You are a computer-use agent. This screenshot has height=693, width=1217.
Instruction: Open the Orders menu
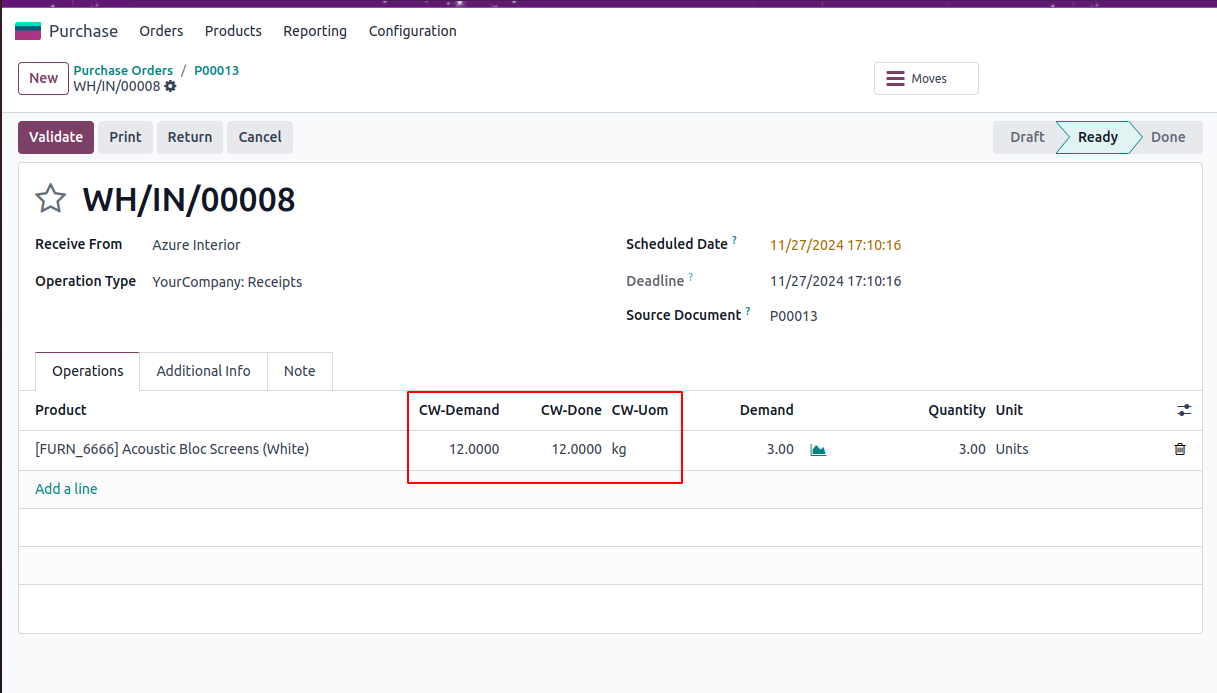[x=161, y=31]
